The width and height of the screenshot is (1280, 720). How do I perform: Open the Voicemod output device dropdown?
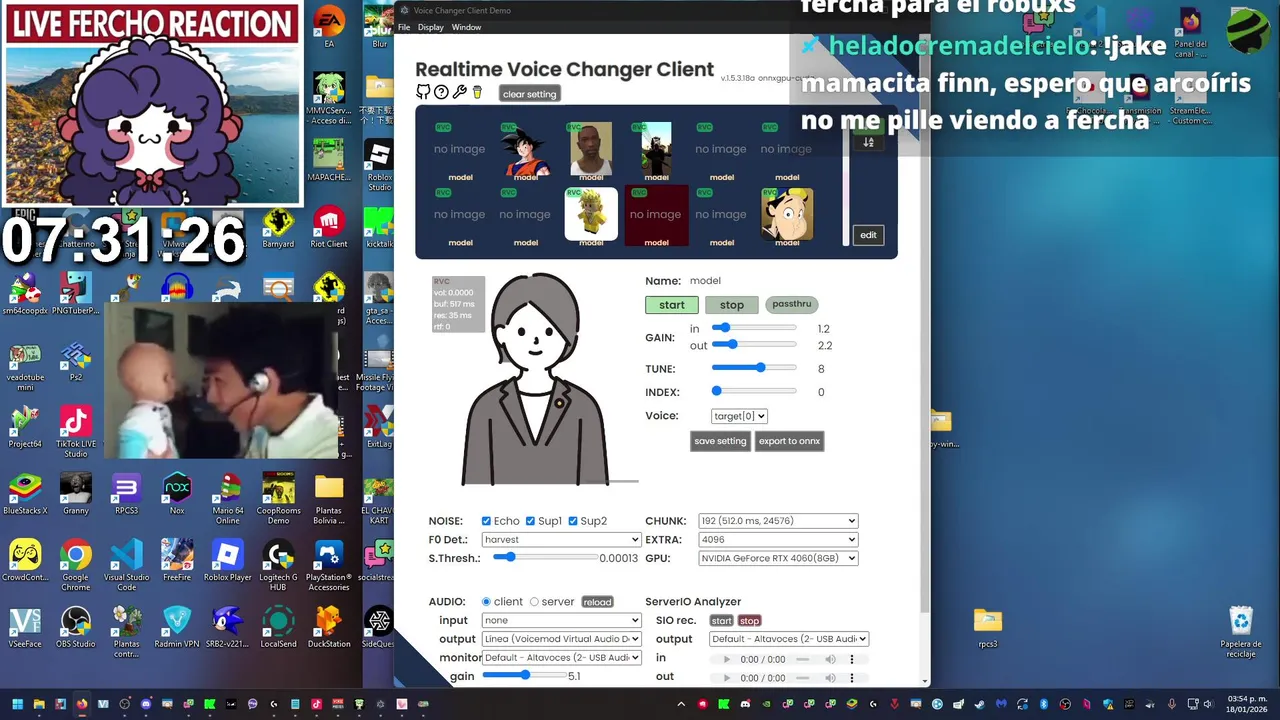click(x=561, y=639)
